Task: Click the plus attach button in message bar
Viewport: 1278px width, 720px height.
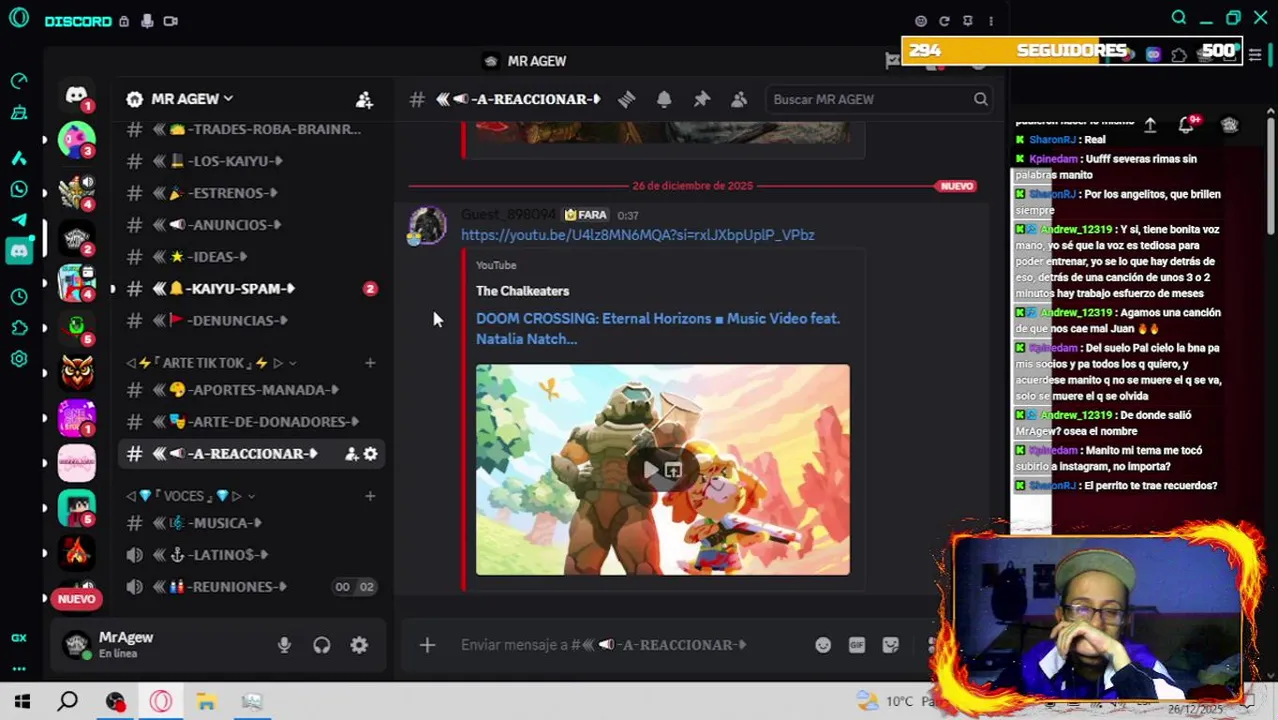Action: point(427,645)
